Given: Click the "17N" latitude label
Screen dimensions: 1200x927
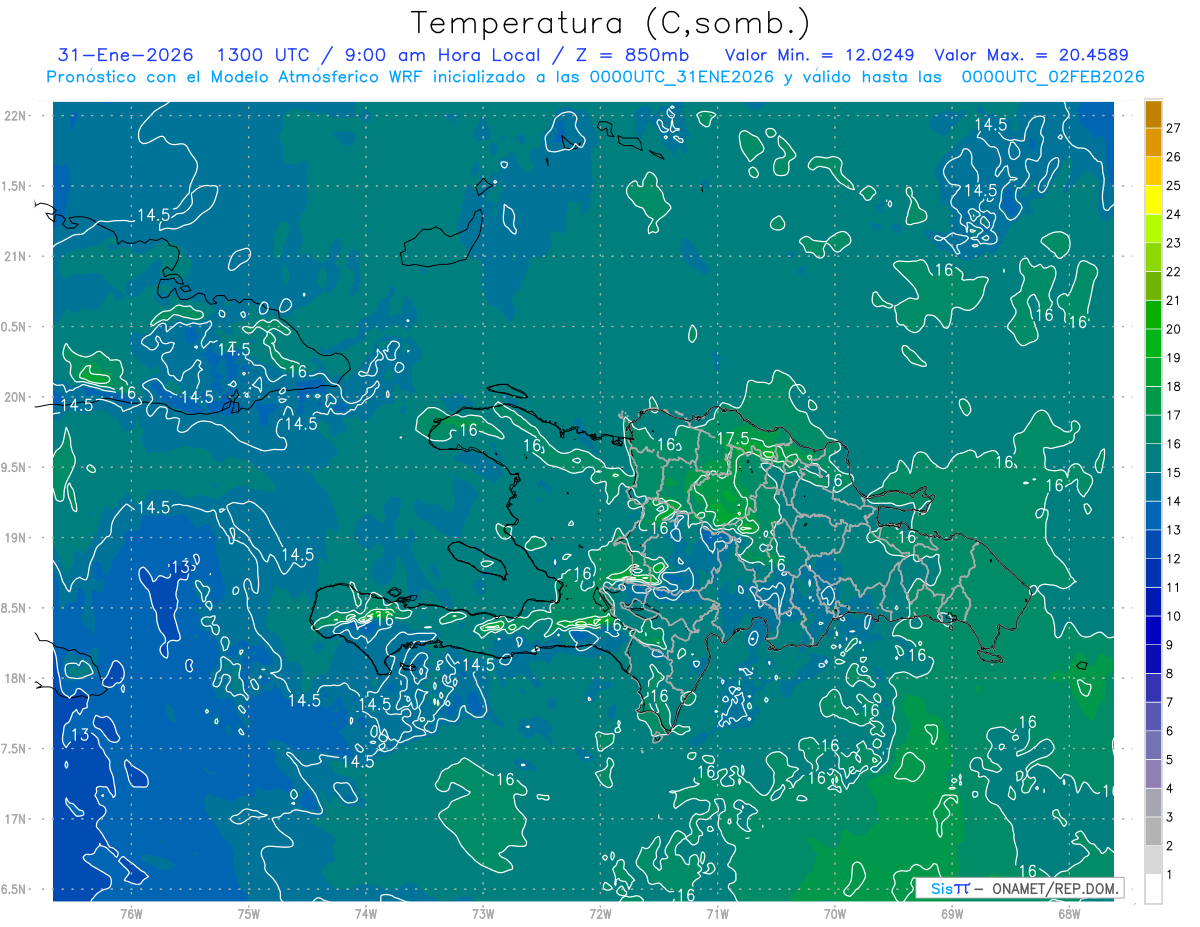Looking at the screenshot, I should (15, 819).
